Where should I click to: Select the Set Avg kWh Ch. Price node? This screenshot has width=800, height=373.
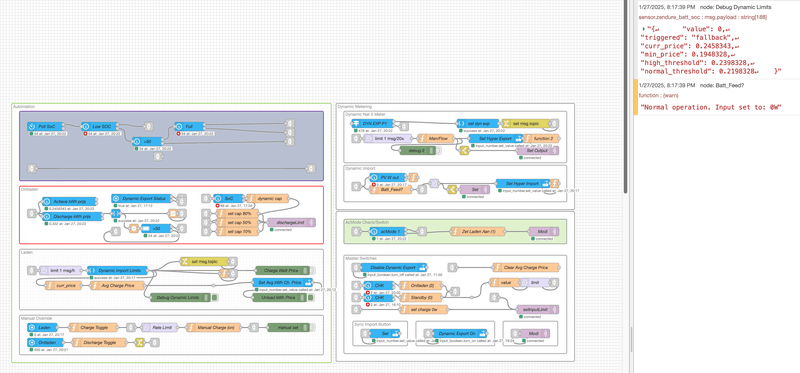pyautogui.click(x=283, y=282)
